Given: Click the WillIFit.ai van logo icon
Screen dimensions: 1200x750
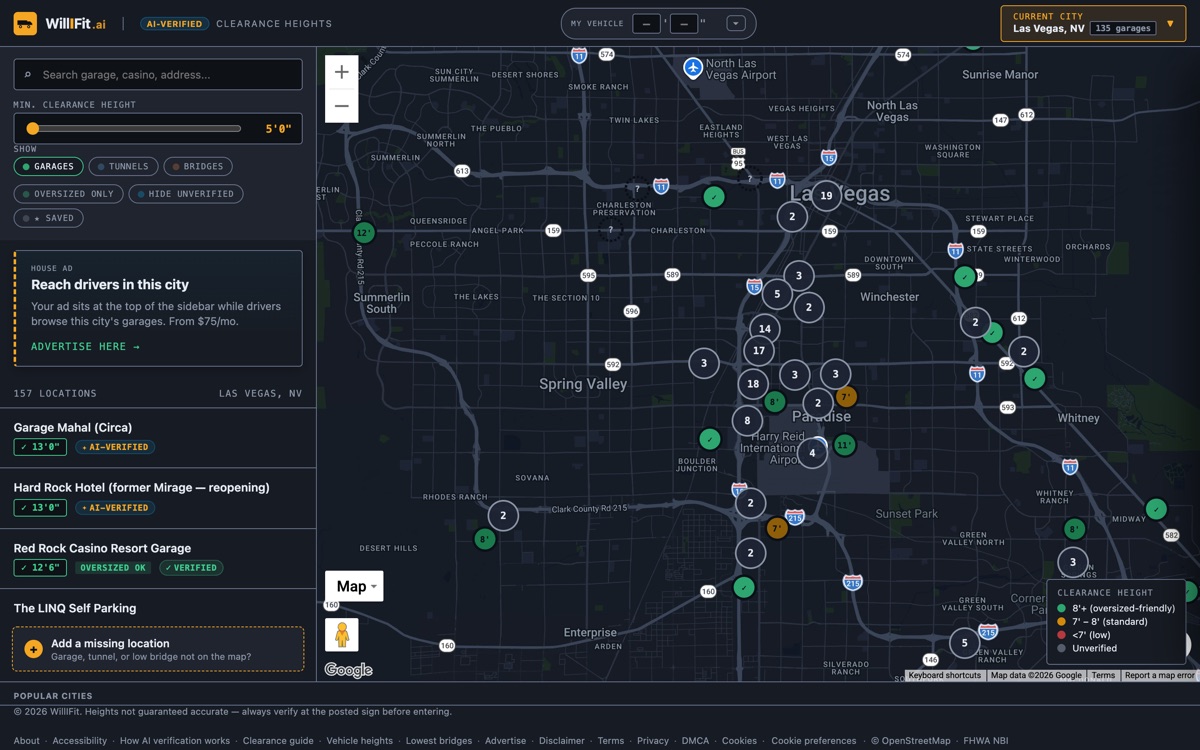Looking at the screenshot, I should [x=25, y=23].
